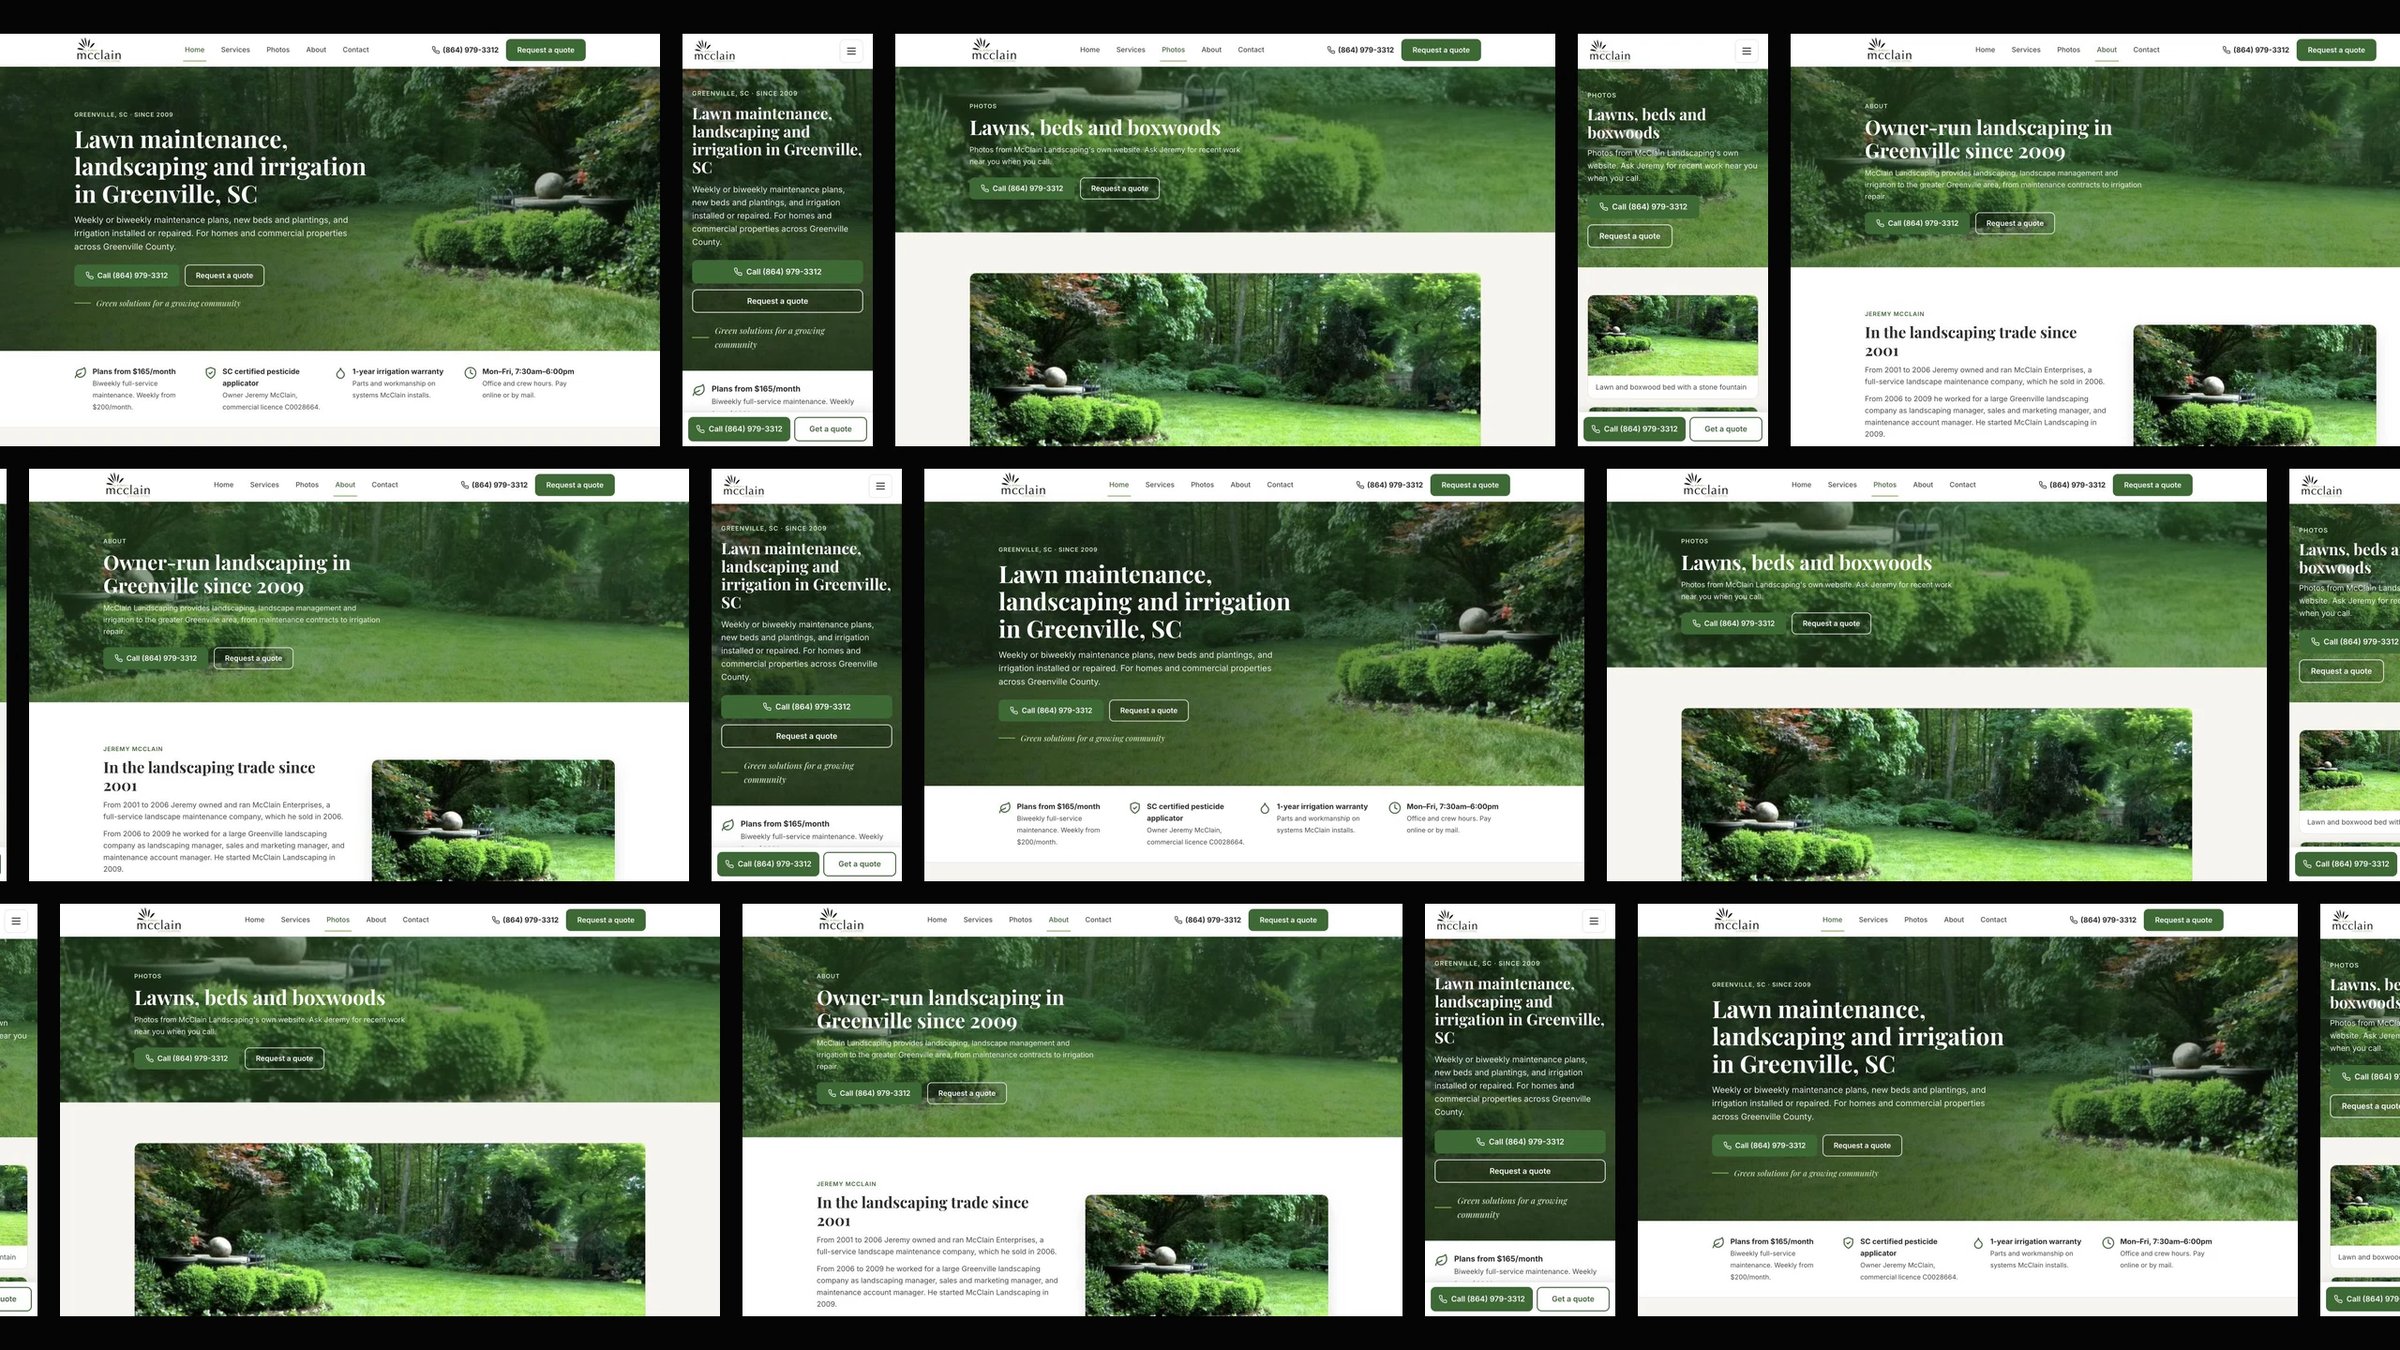Click header Request a quote, top-row desktop Home mockup
The height and width of the screenshot is (1350, 2400).
point(546,50)
